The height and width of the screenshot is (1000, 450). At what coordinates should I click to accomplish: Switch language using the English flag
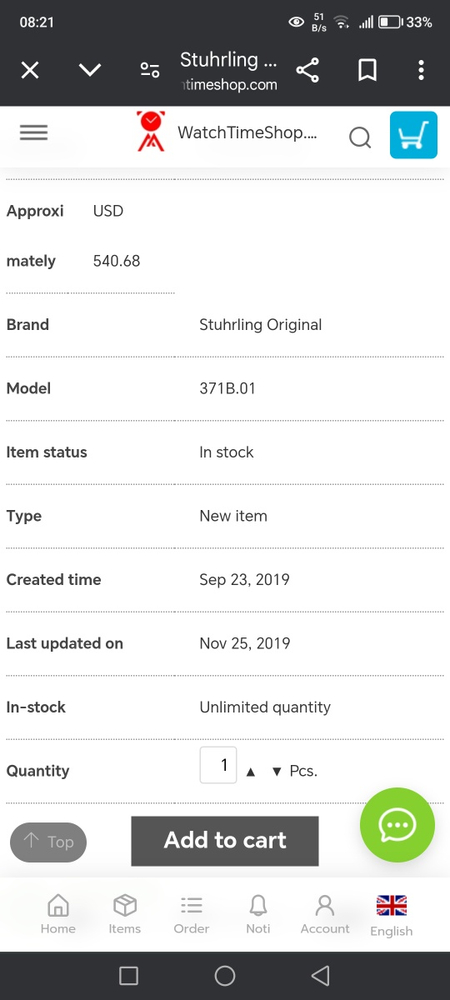pyautogui.click(x=391, y=915)
